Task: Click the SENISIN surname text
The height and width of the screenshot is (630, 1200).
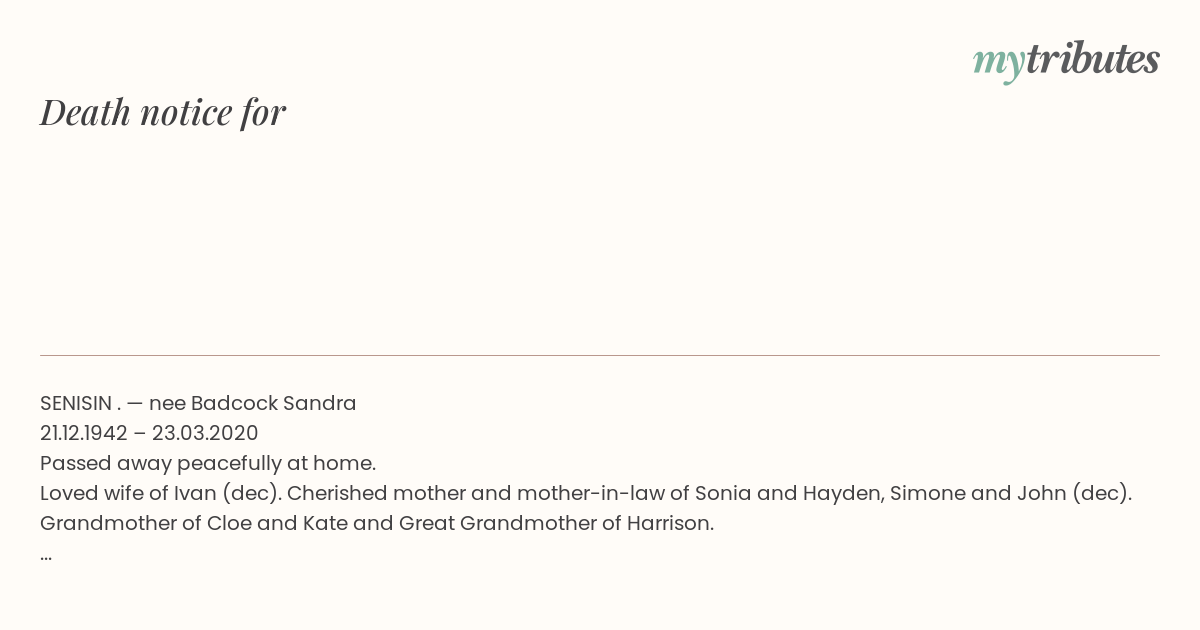Action: (76, 404)
